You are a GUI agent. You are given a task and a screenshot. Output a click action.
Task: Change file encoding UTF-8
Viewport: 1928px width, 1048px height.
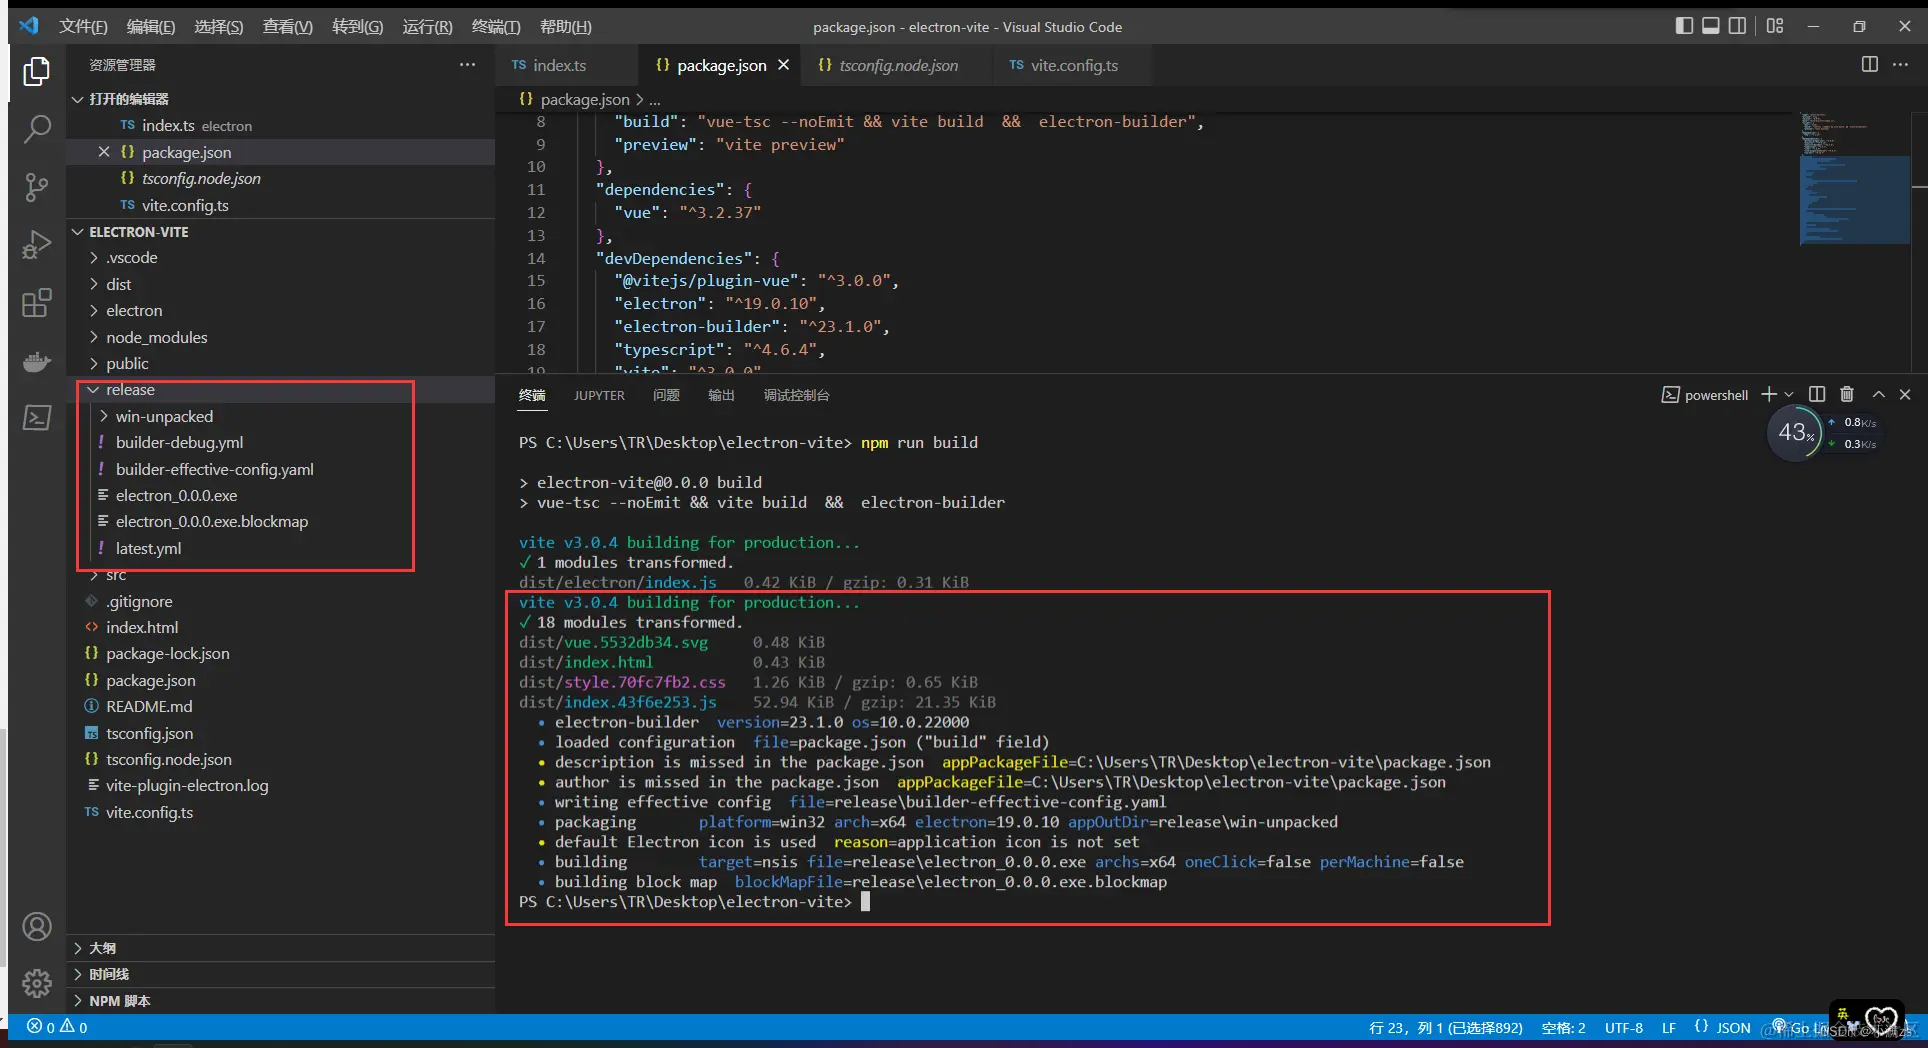coord(1624,1028)
